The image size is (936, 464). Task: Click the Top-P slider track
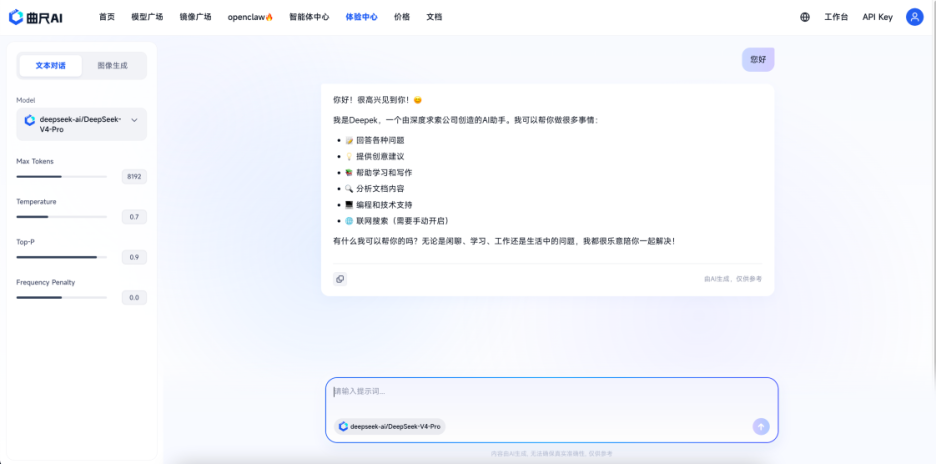click(61, 257)
